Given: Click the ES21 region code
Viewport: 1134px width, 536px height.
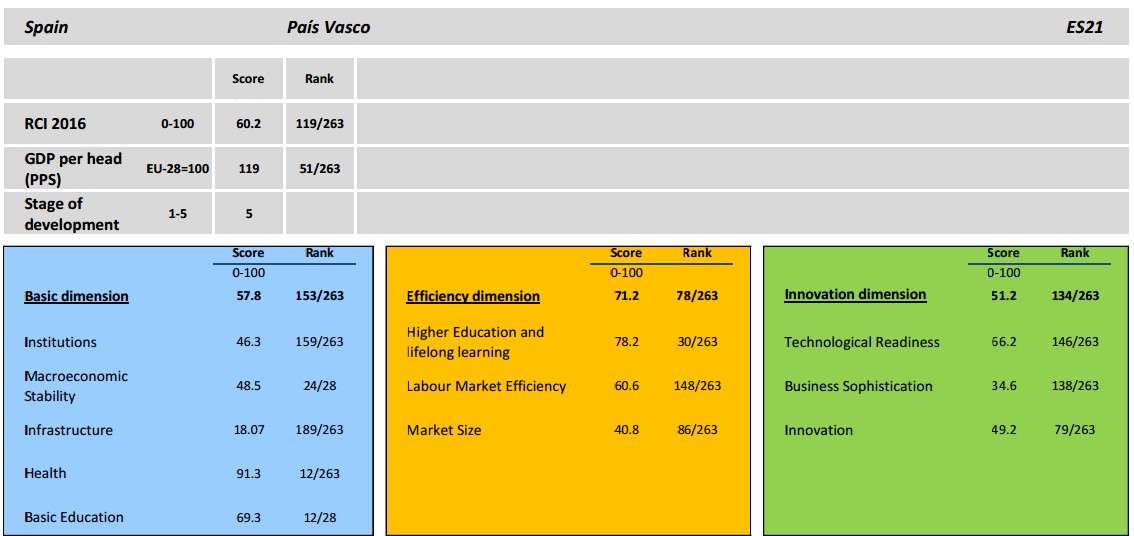Looking at the screenshot, I should (x=1084, y=28).
